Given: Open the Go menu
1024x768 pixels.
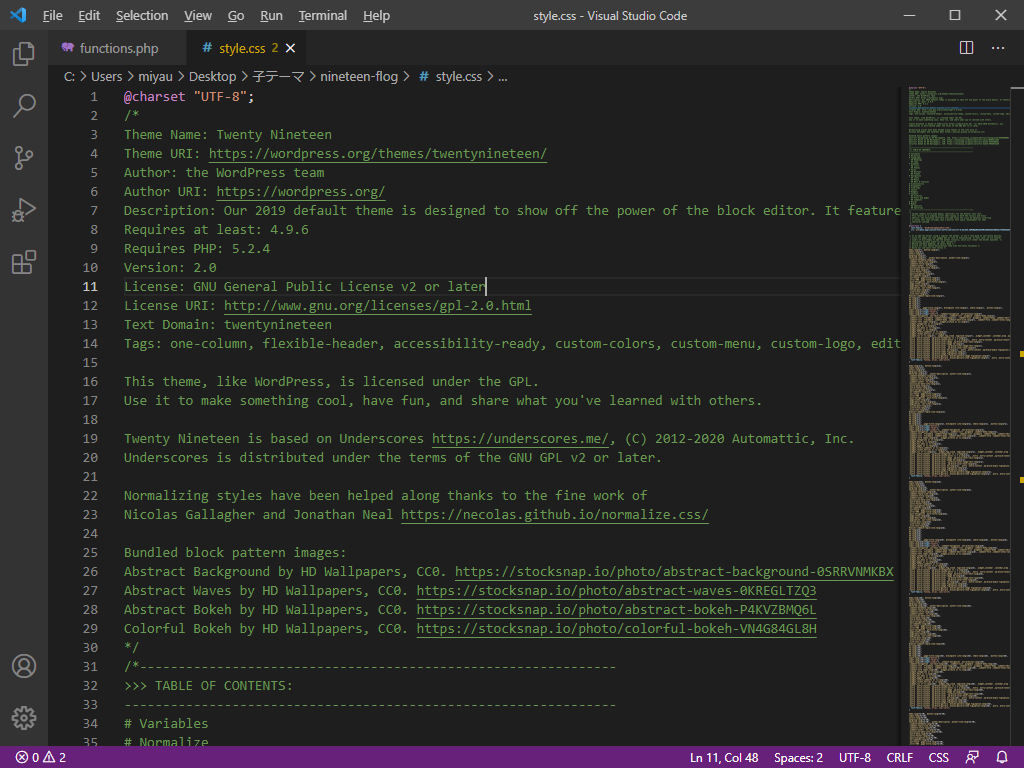Looking at the screenshot, I should (236, 16).
